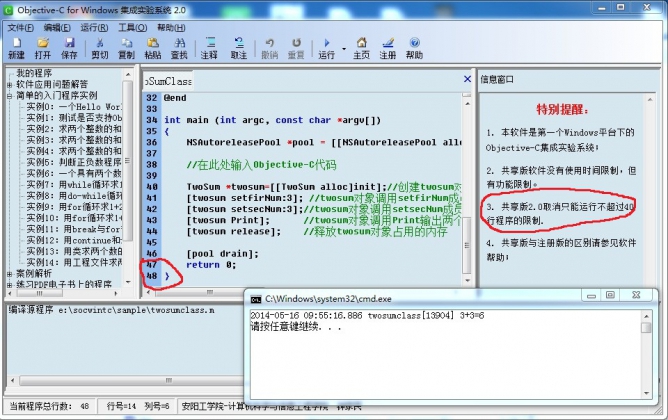Save the file with the 保存 icon

pyautogui.click(x=71, y=46)
